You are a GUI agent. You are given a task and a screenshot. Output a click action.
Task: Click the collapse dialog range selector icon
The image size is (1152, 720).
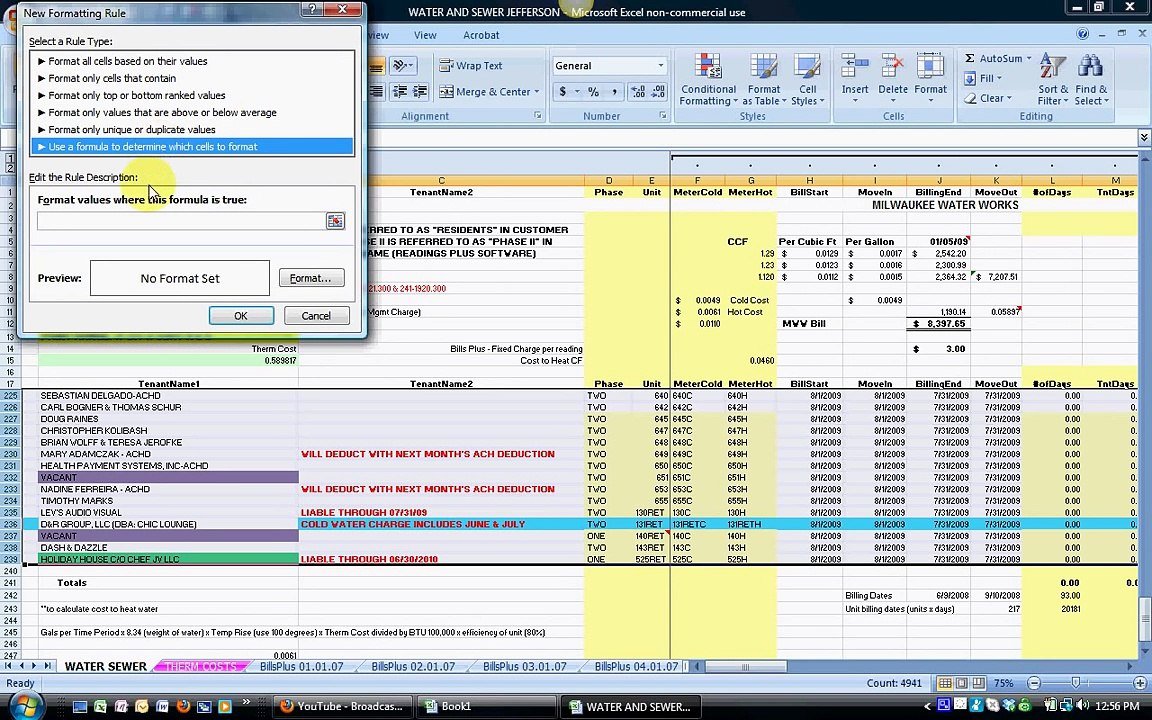tap(335, 221)
